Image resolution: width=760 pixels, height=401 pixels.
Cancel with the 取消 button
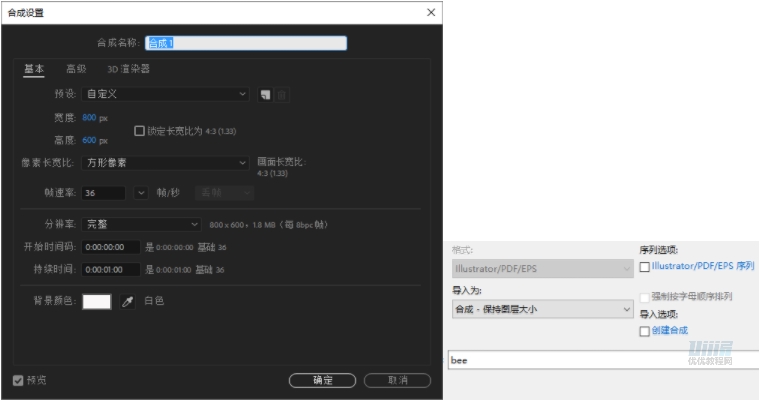397,381
